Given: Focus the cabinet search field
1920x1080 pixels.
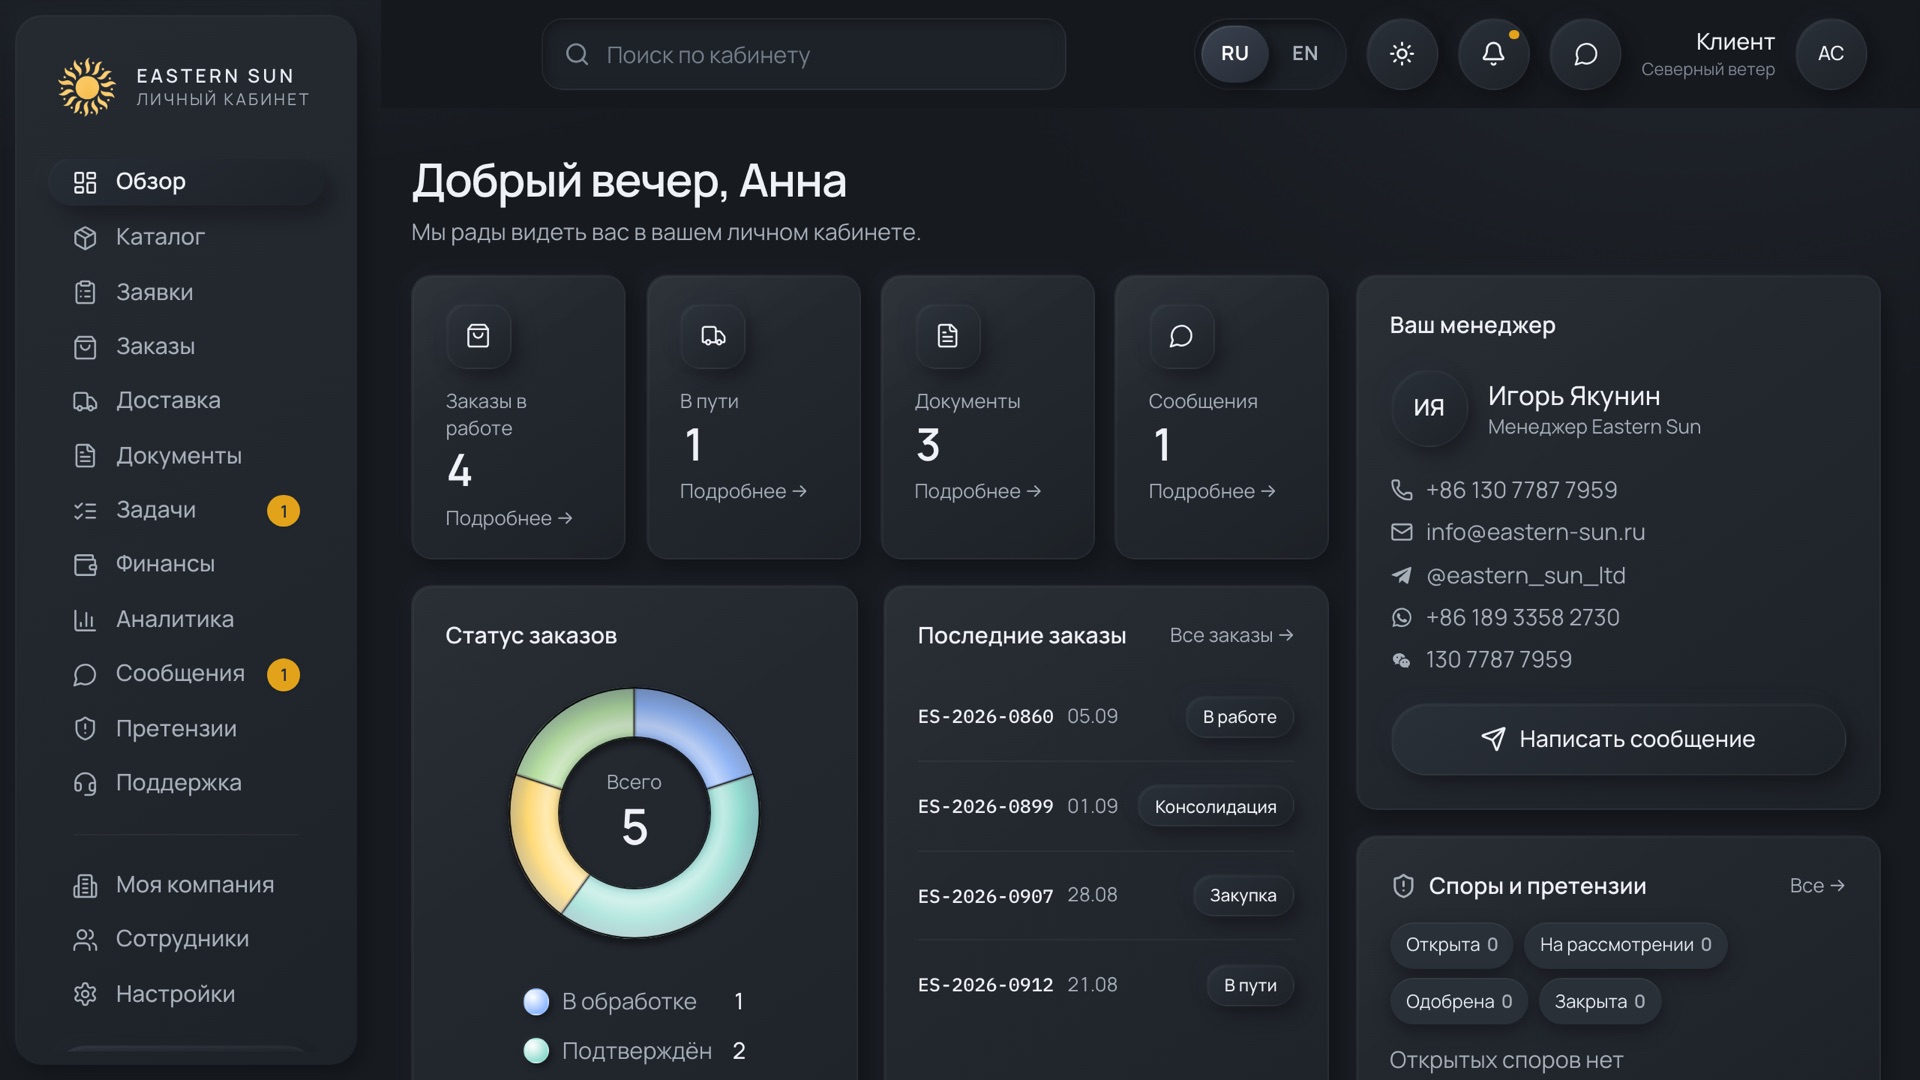Looking at the screenshot, I should pyautogui.click(x=804, y=54).
